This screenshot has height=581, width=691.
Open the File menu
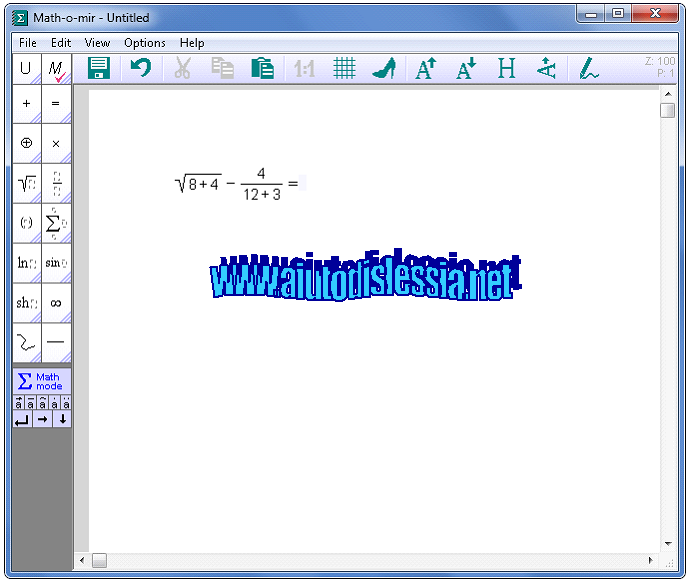click(x=28, y=43)
